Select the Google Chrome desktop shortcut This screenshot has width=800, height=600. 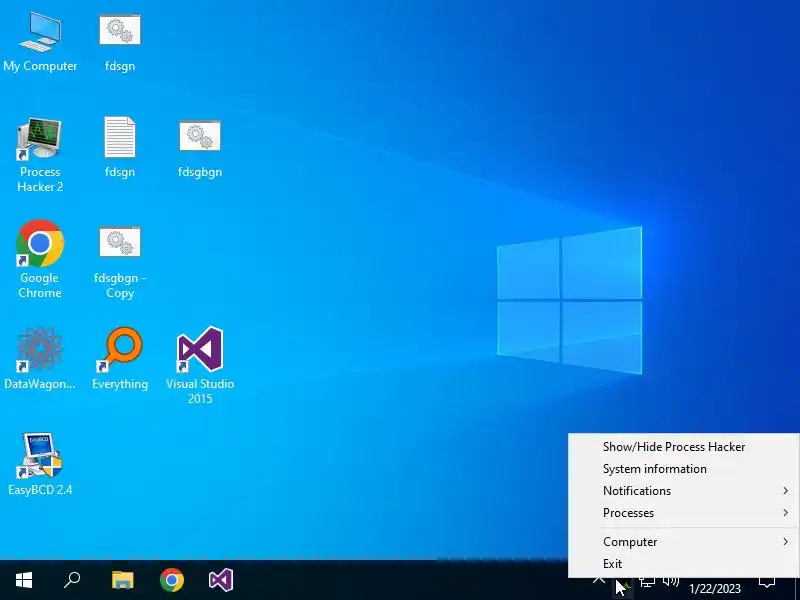point(40,259)
